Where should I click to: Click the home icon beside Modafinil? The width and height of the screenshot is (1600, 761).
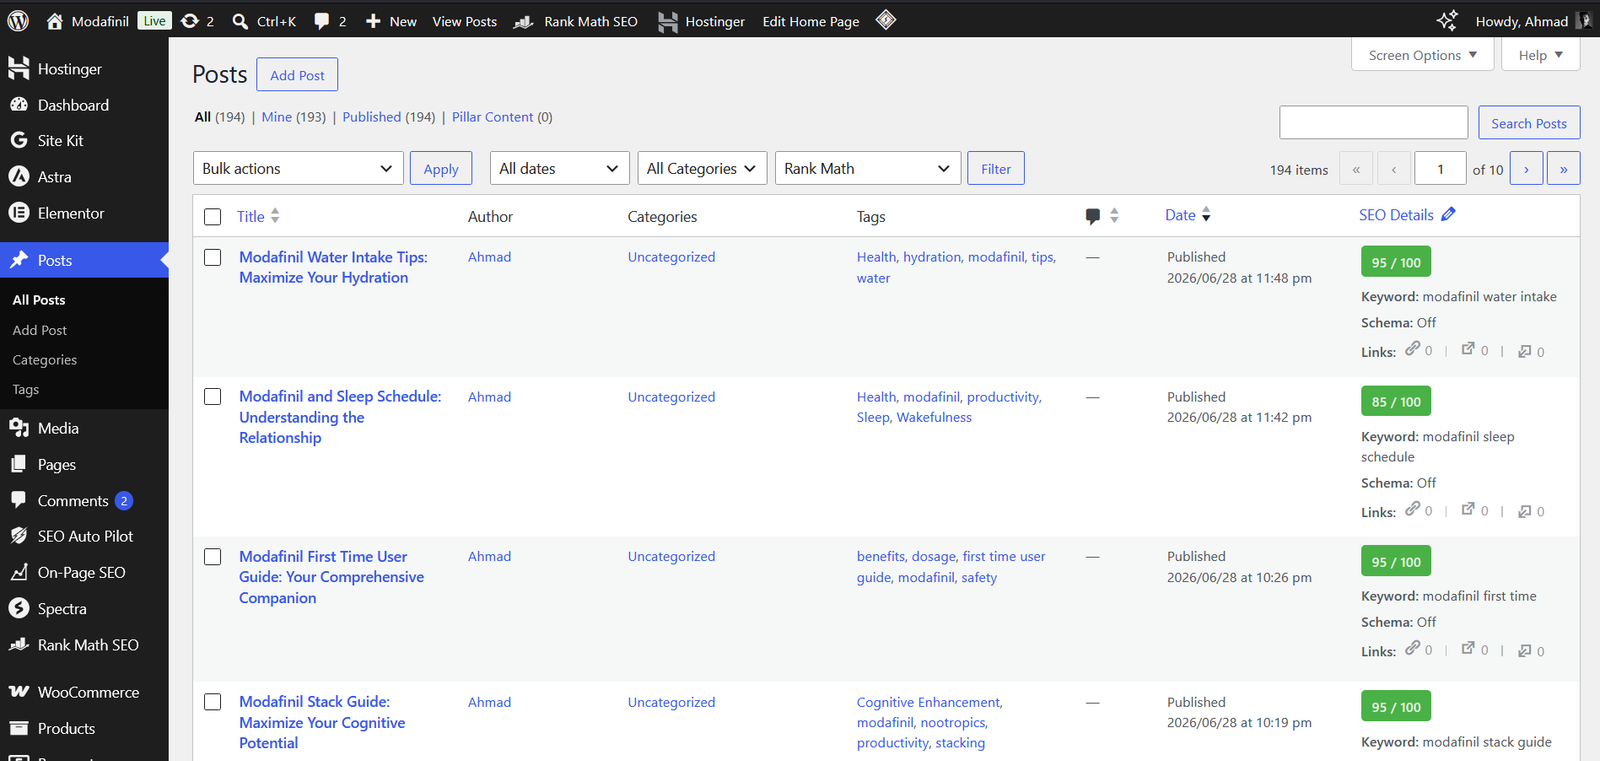[x=55, y=21]
